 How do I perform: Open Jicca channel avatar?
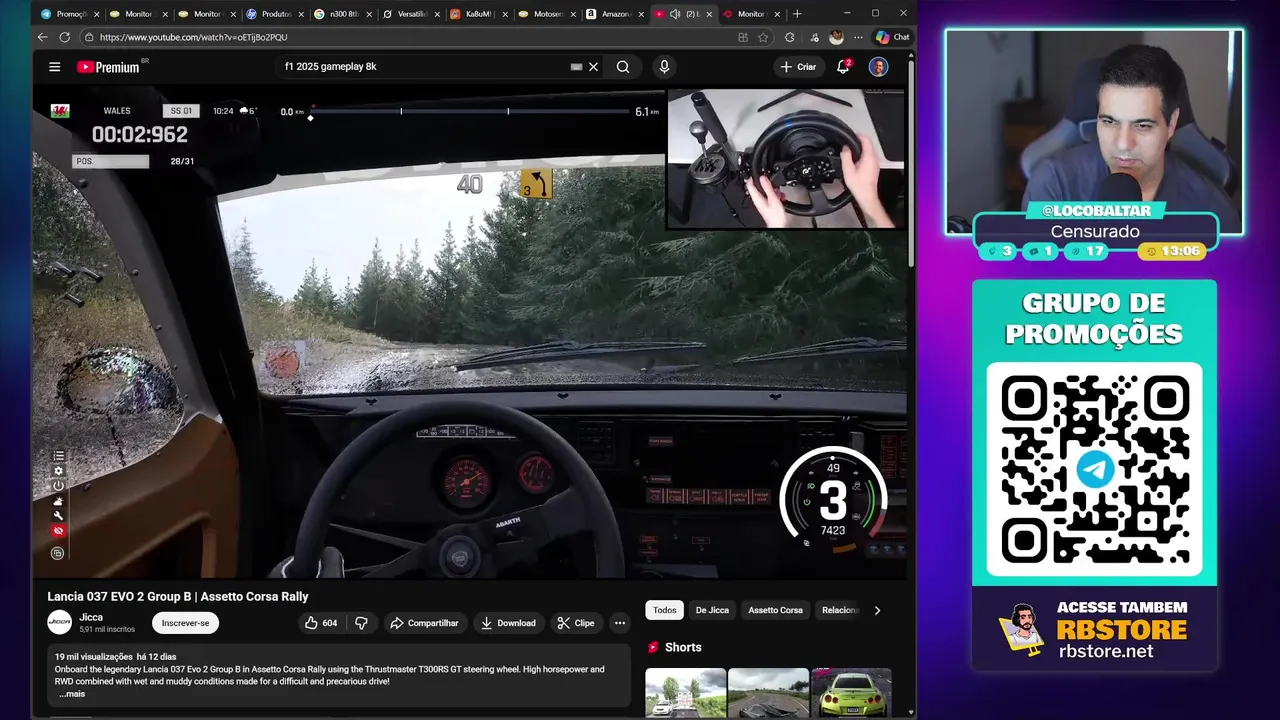tap(60, 622)
